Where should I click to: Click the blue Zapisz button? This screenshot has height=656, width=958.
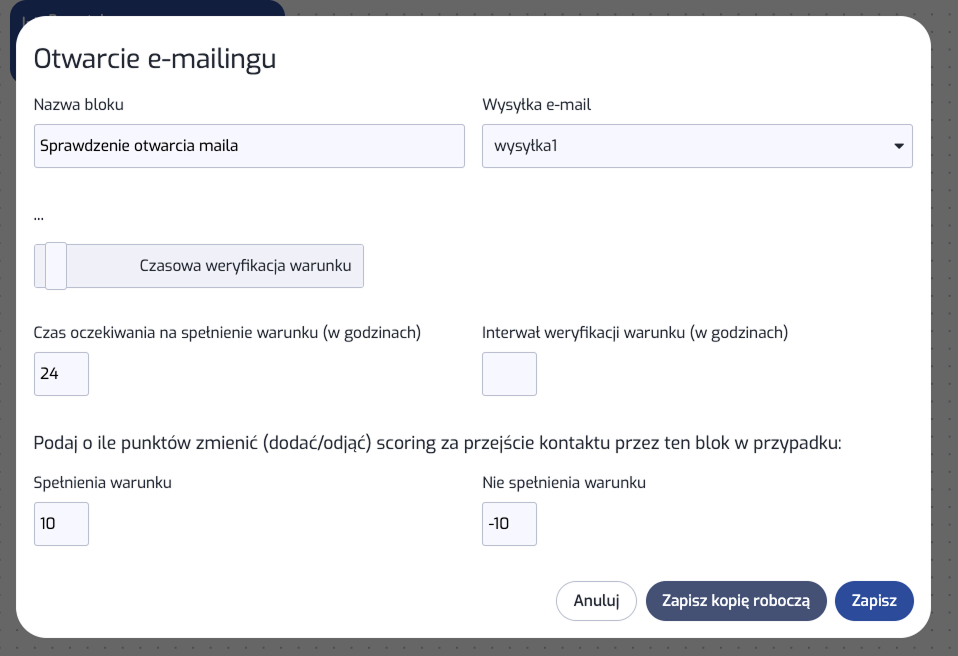874,601
